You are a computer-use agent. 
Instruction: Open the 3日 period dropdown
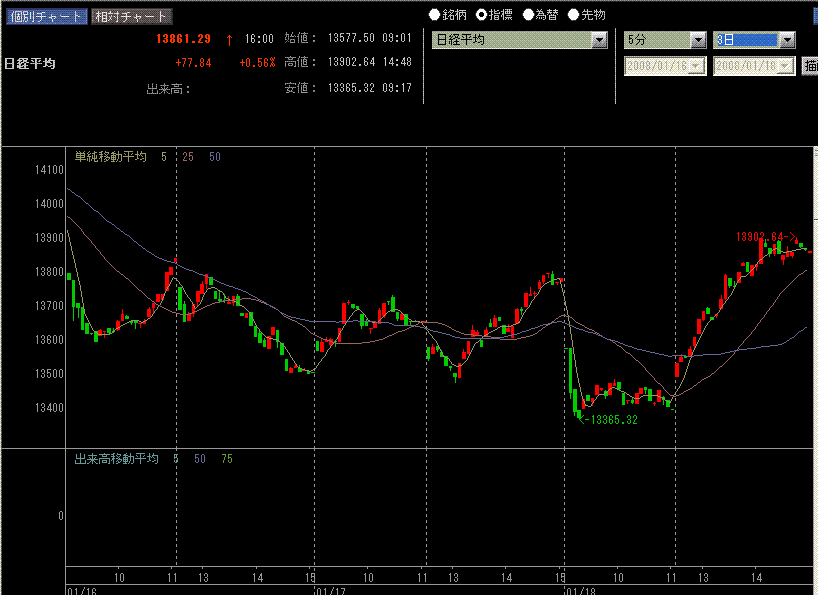point(787,40)
